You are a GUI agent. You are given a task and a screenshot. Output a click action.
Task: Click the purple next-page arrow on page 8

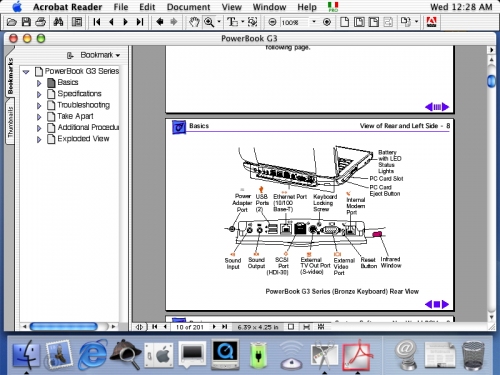[x=446, y=304]
